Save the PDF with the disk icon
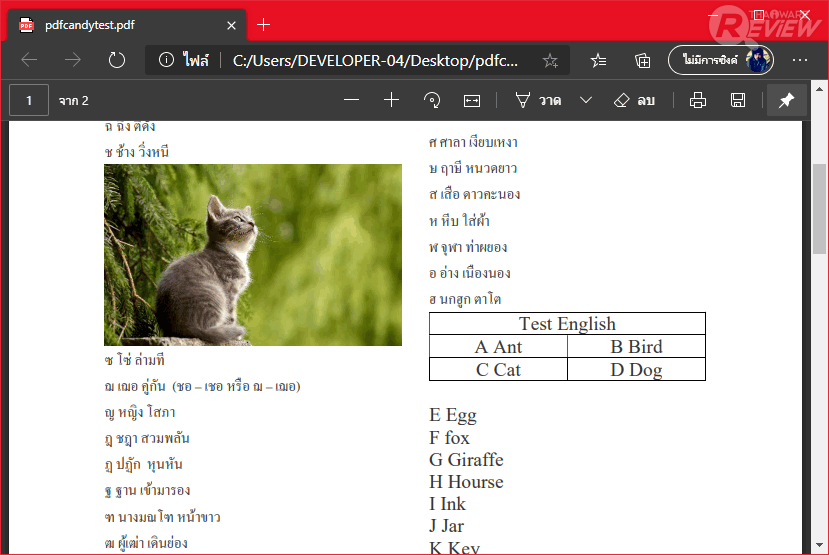The width and height of the screenshot is (829, 555). [738, 100]
